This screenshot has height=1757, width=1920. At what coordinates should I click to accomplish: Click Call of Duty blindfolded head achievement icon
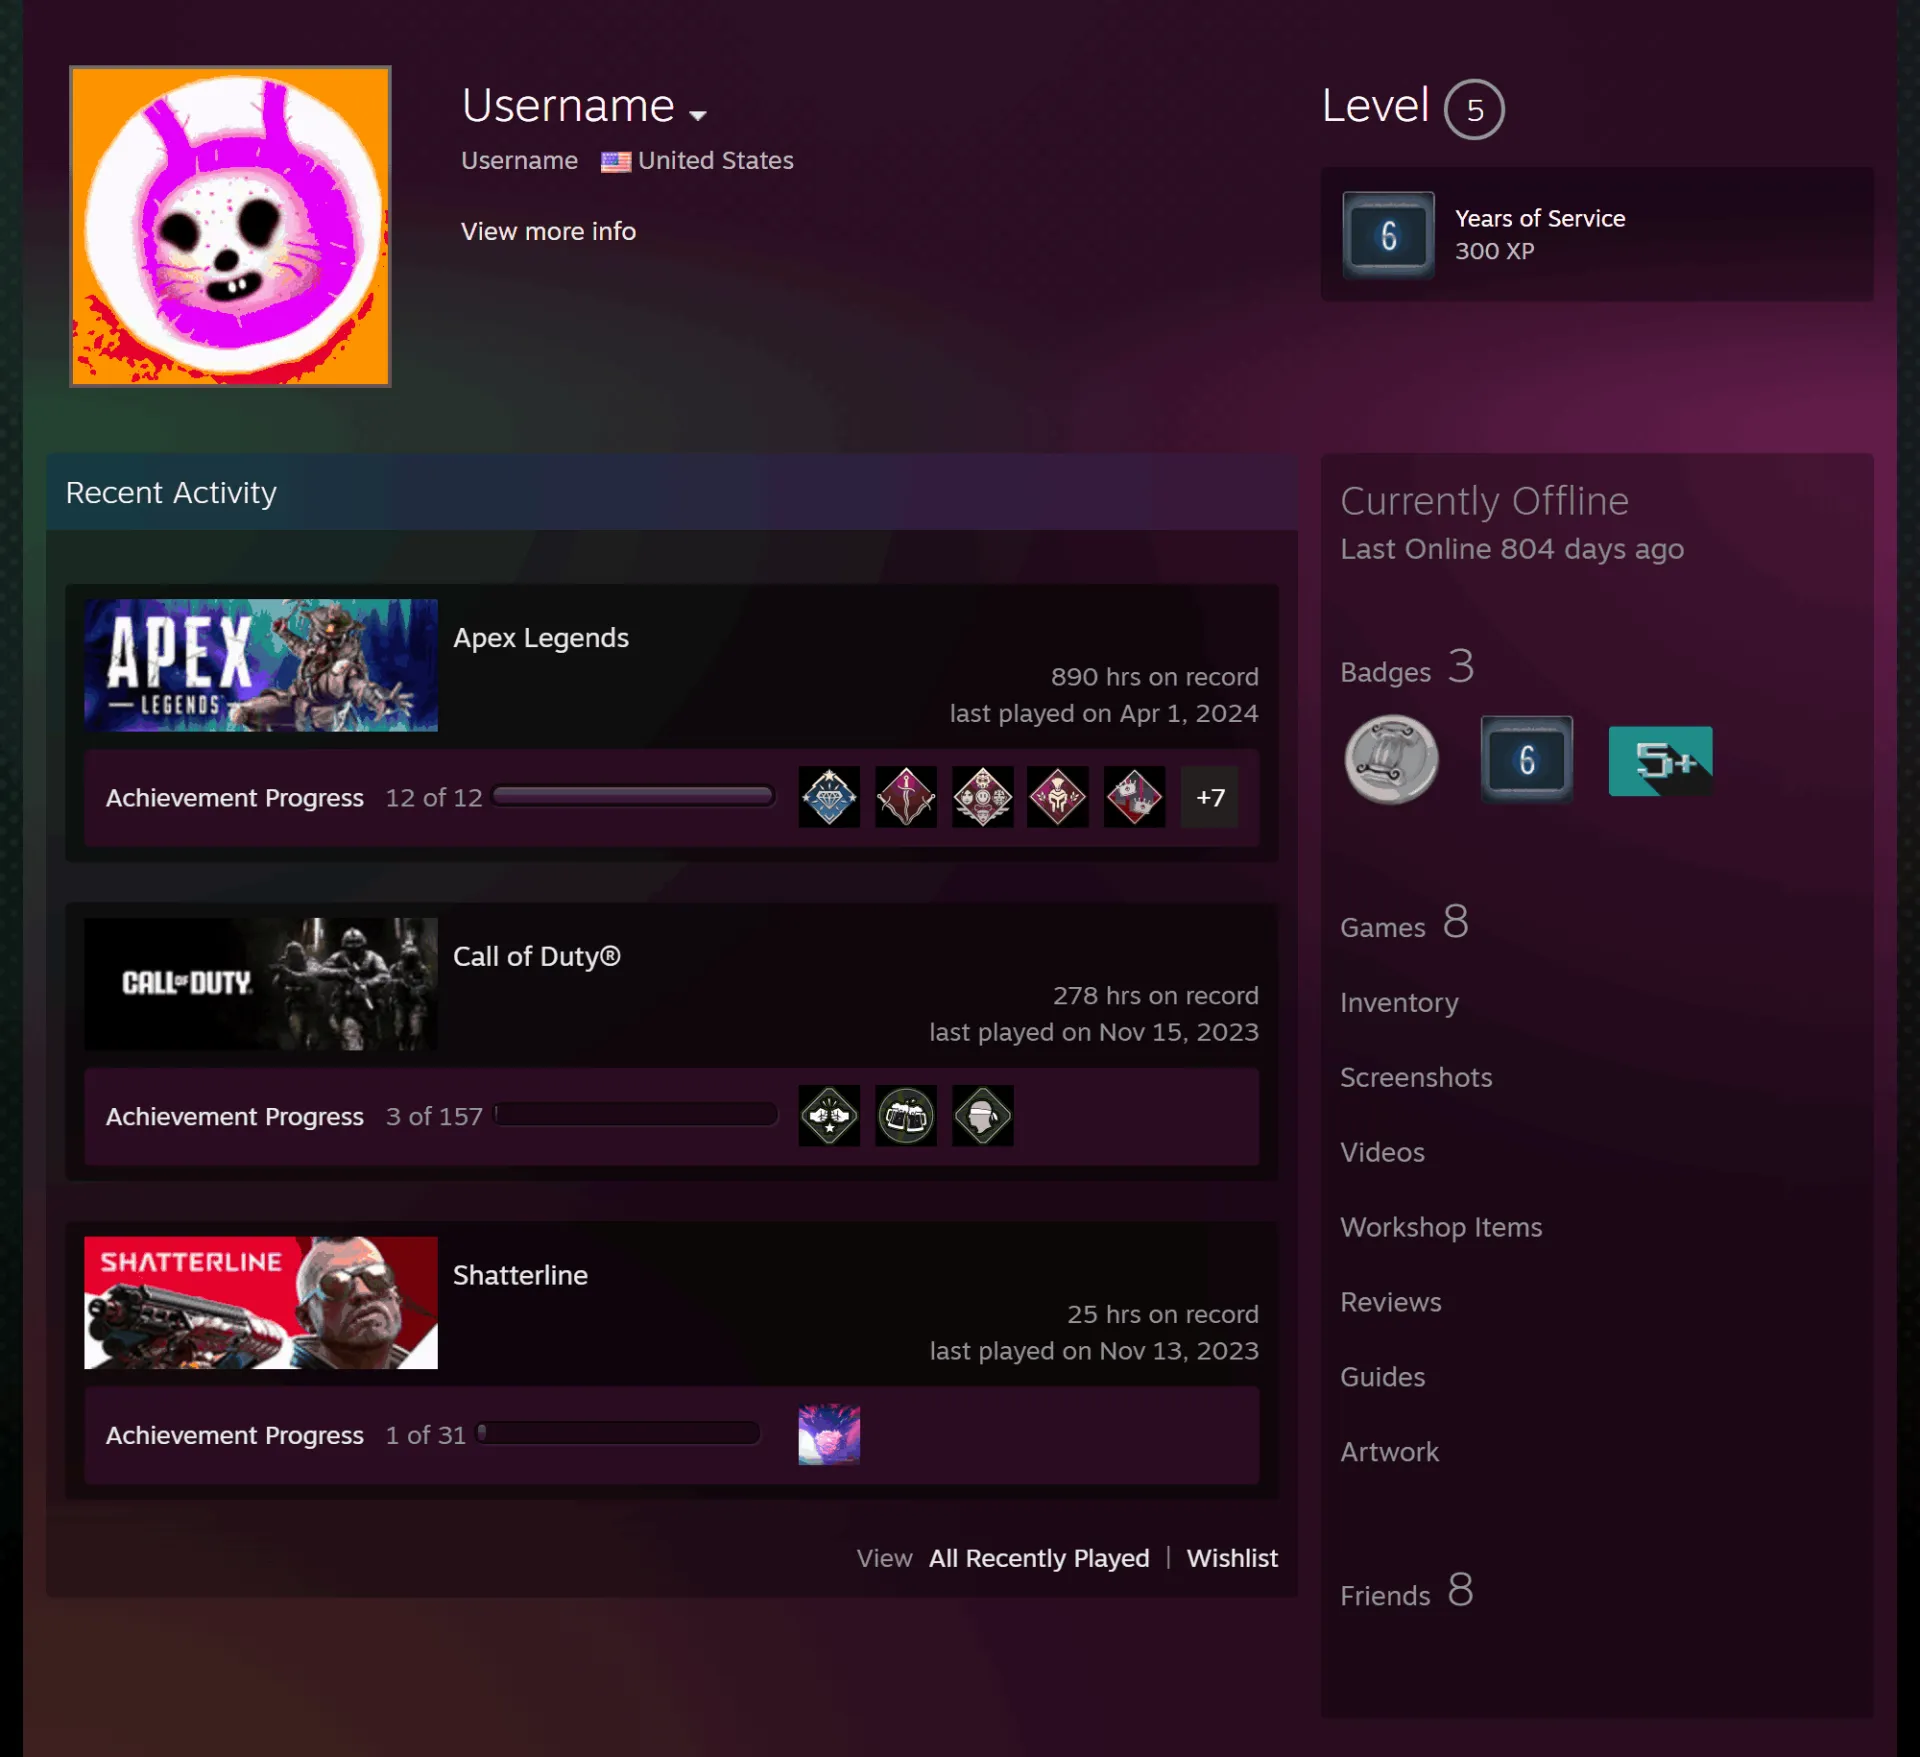[x=983, y=1116]
